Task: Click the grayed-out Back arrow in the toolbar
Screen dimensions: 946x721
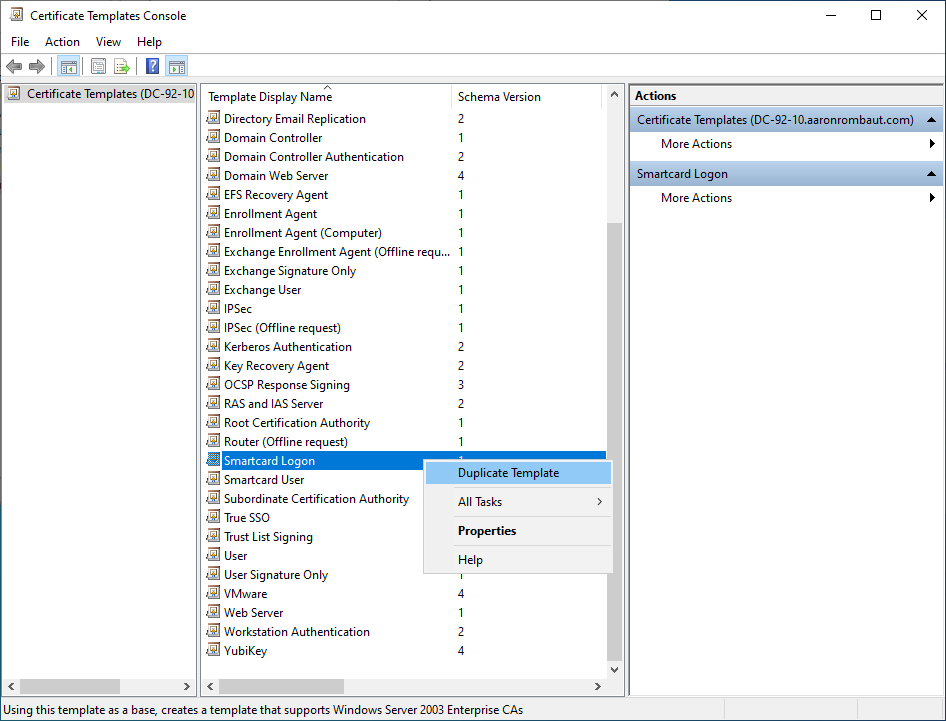Action: tap(14, 67)
